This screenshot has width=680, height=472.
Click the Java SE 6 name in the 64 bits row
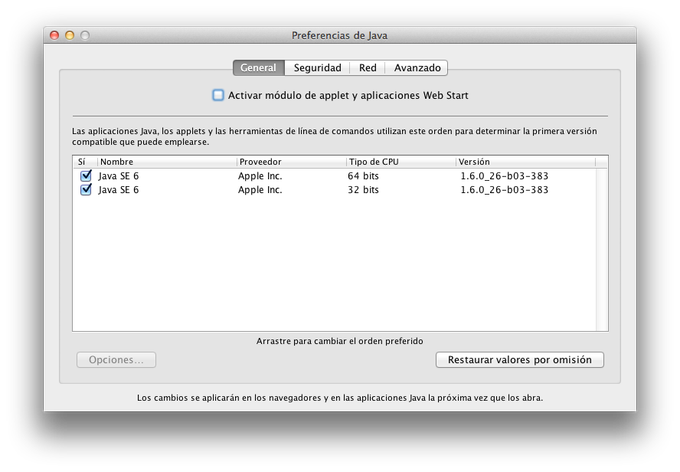pos(118,176)
